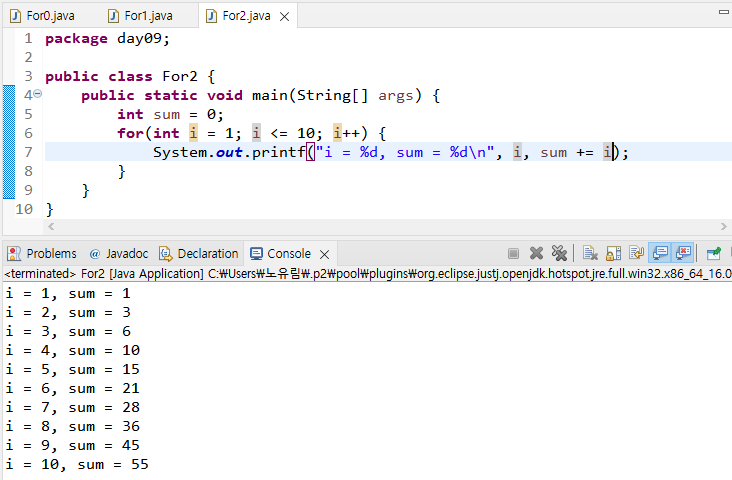Click the terminated For2 launch description

[x=368, y=274]
